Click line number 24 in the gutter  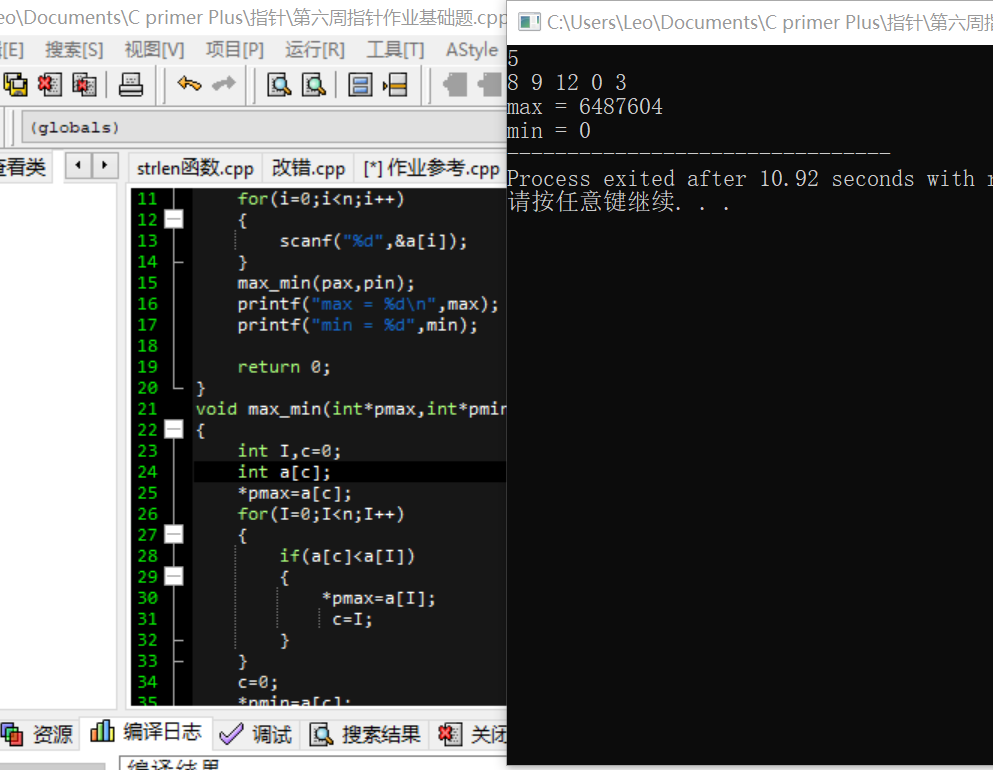pos(148,472)
